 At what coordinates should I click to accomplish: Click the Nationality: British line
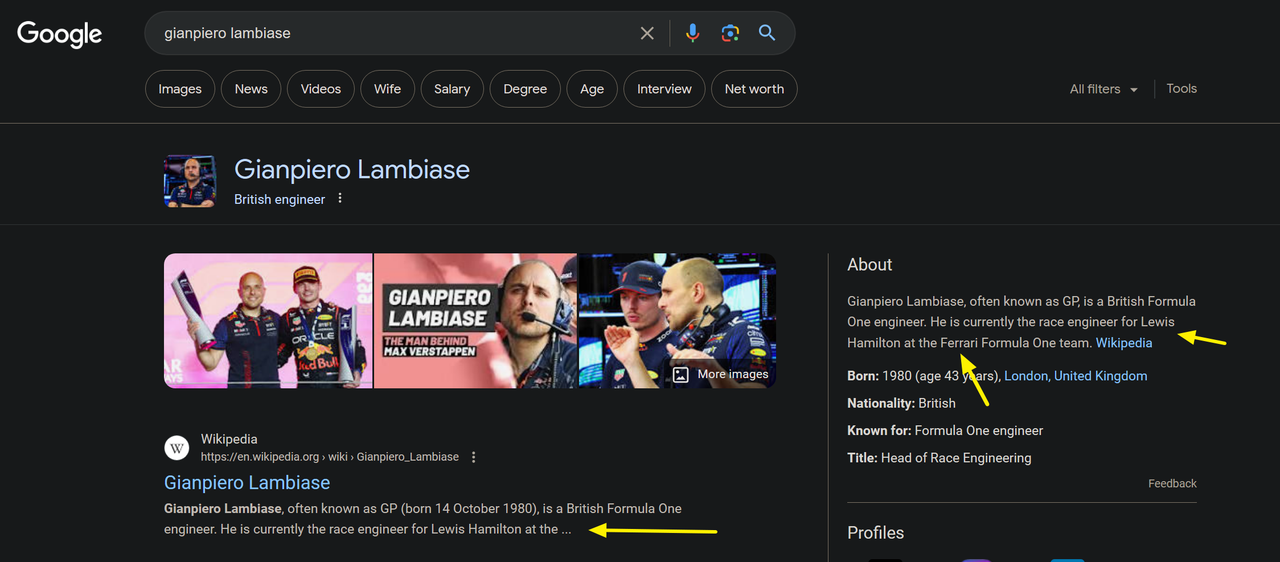pos(901,403)
